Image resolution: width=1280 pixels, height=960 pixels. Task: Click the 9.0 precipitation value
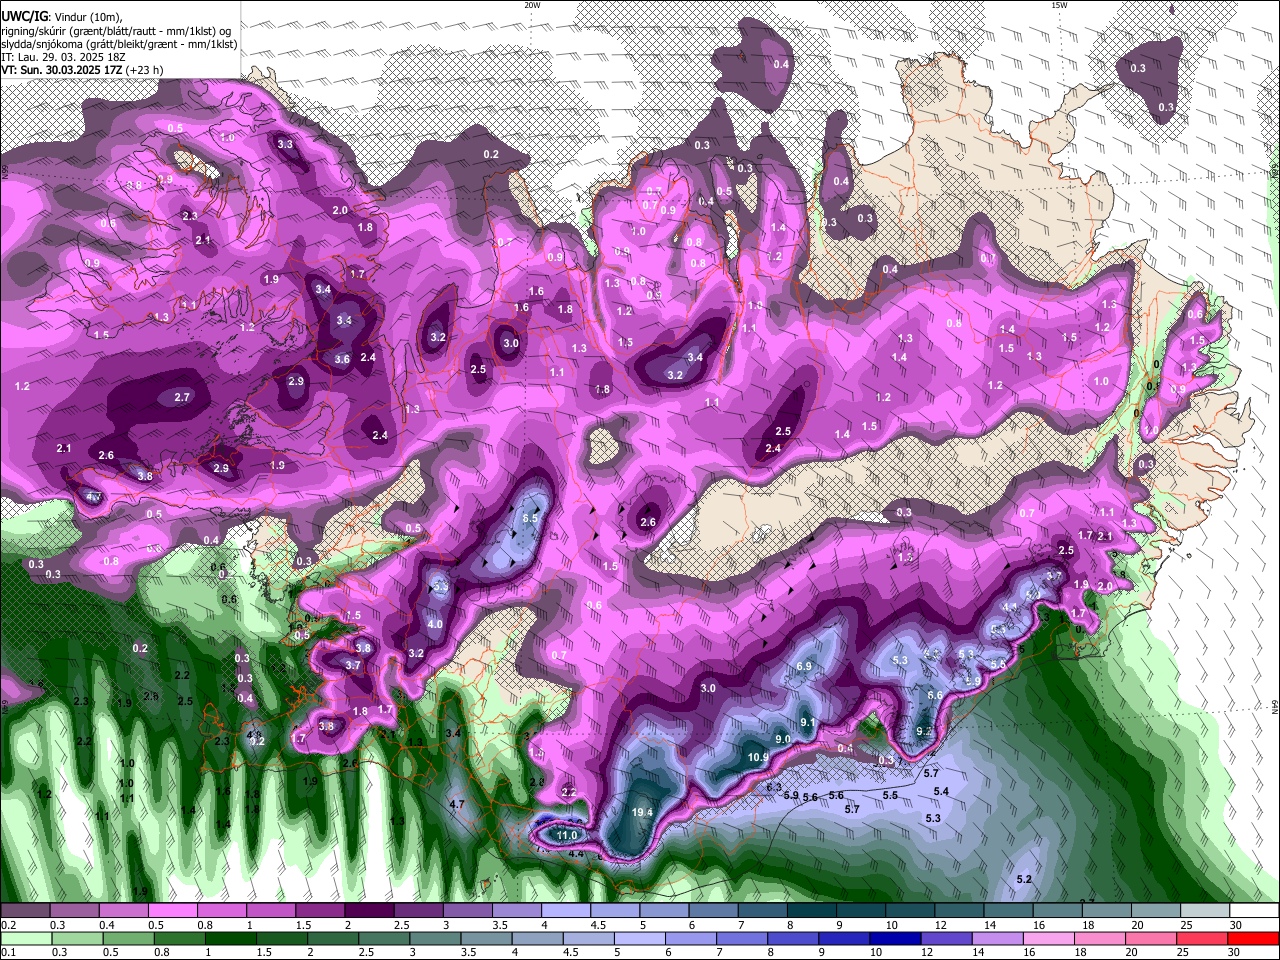click(x=783, y=739)
